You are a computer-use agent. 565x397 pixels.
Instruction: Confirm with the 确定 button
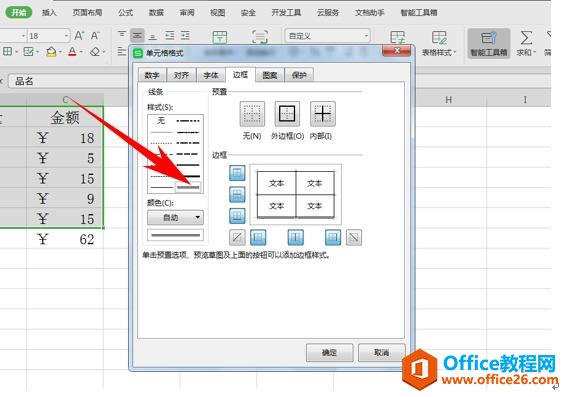pyautogui.click(x=329, y=352)
